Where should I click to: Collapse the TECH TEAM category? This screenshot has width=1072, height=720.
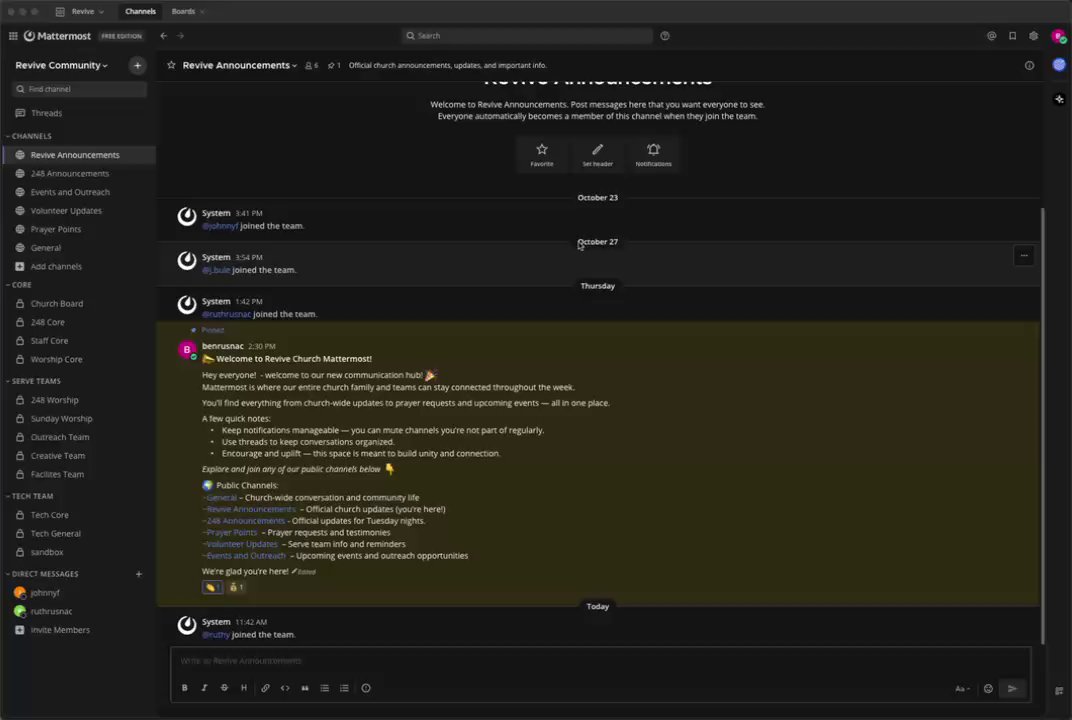coord(30,496)
